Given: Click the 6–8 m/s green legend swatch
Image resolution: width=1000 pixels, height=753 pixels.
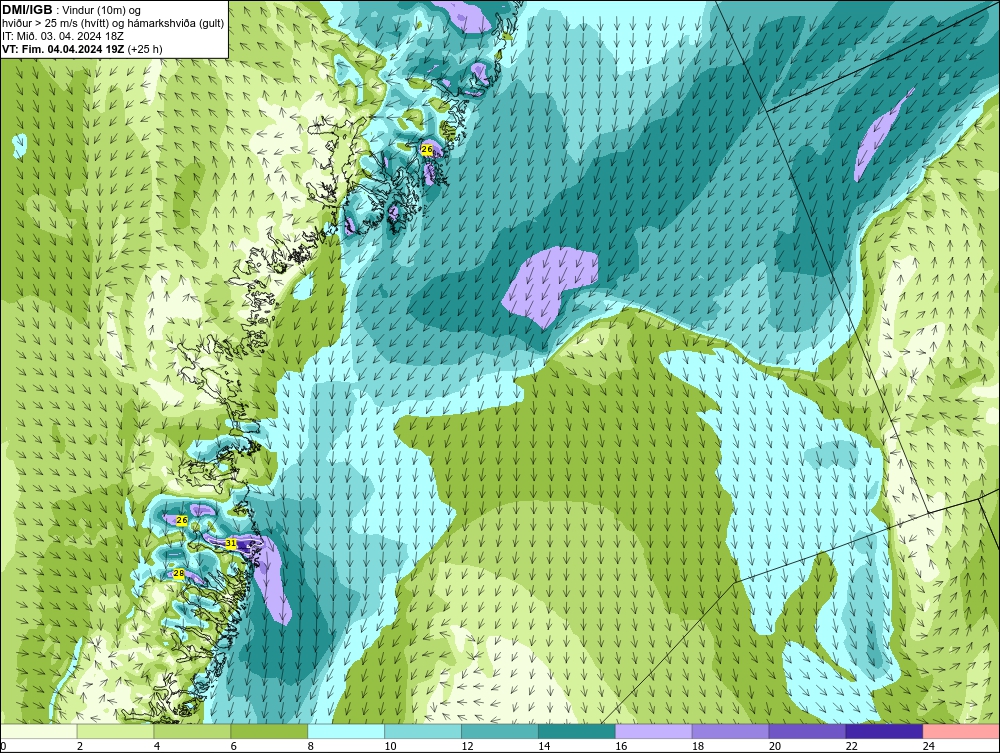Looking at the screenshot, I should tap(269, 731).
